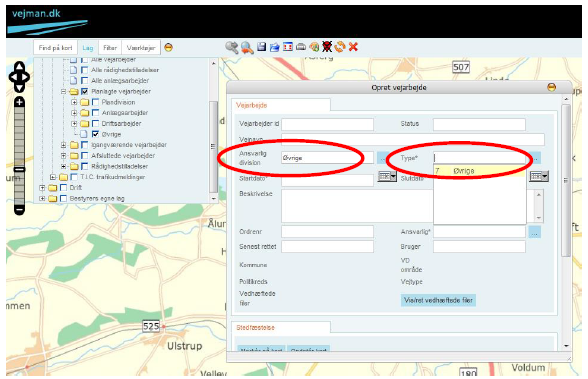Click the Vejnavn input field

tap(413, 139)
